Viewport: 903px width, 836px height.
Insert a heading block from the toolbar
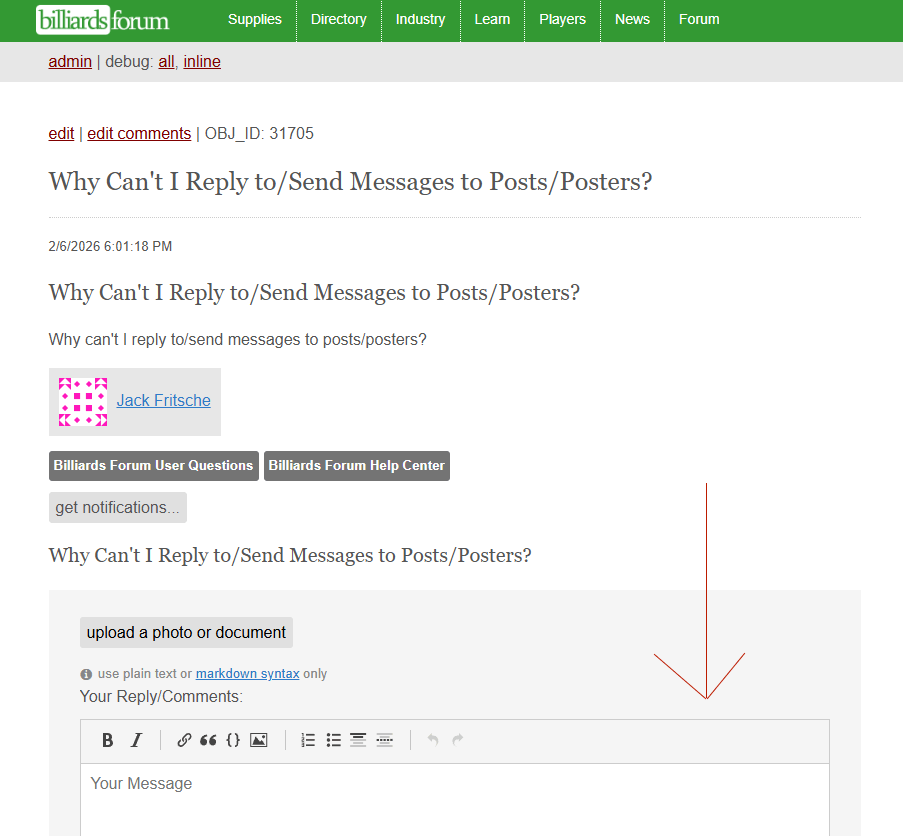coord(357,739)
